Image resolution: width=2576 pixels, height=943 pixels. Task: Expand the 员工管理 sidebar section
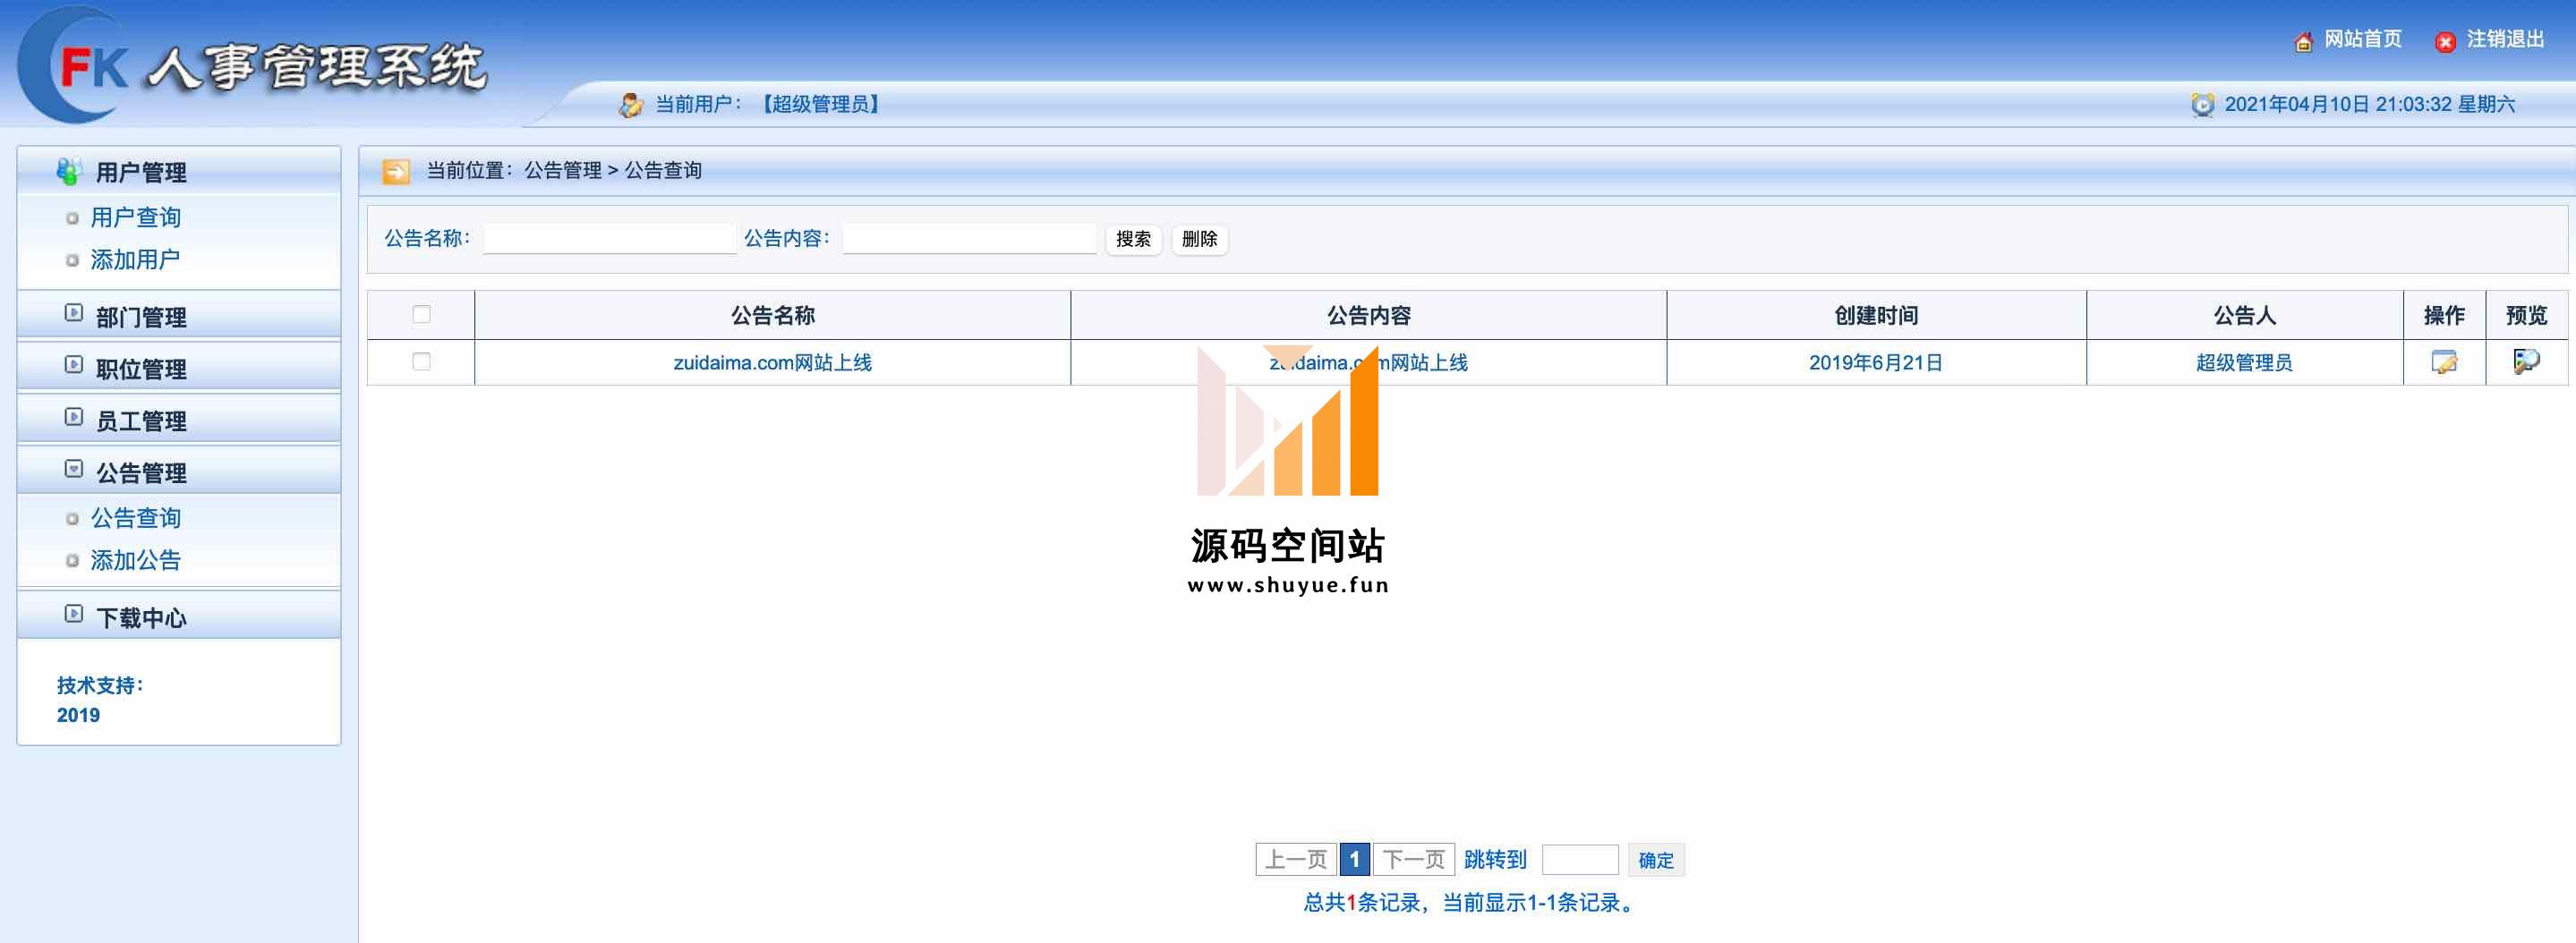[x=140, y=420]
